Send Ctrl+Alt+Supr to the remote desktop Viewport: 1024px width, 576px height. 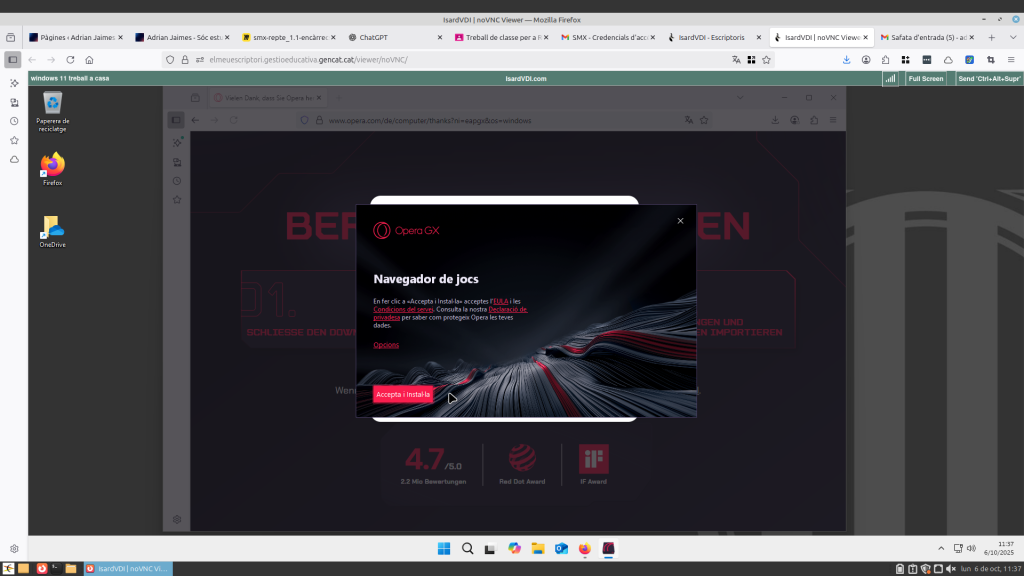pos(989,78)
